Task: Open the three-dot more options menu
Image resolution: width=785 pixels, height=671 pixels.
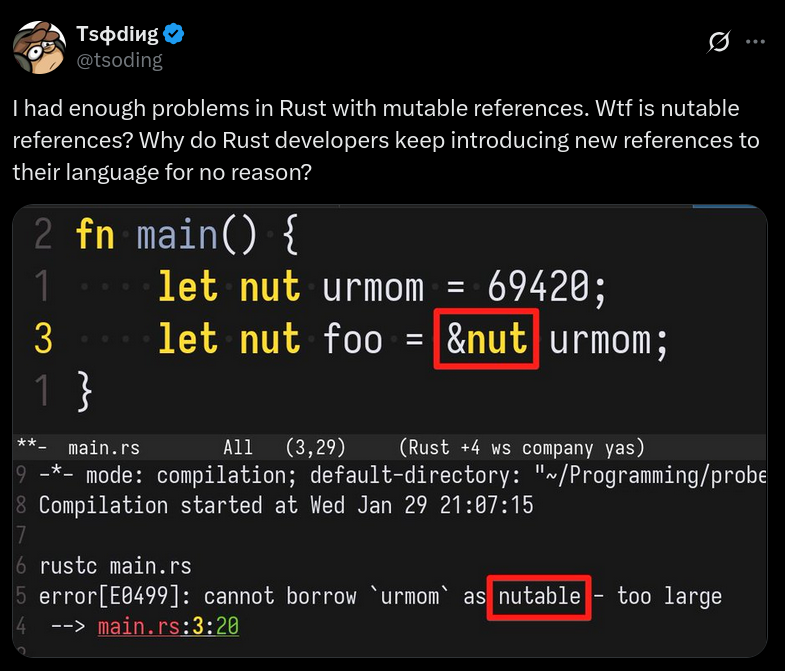Action: 755,42
